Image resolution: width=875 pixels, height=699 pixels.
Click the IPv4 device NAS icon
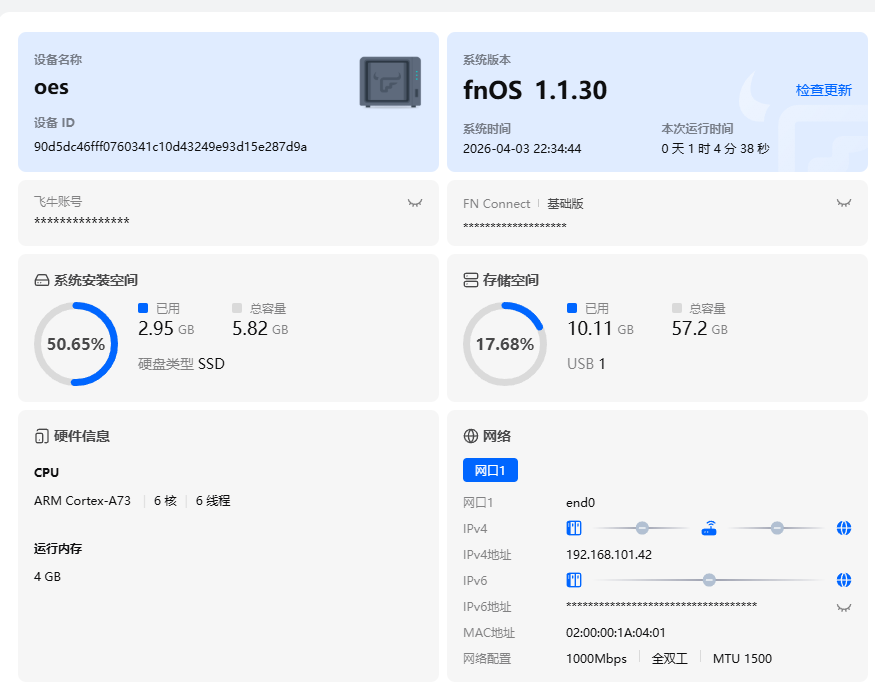tap(574, 528)
